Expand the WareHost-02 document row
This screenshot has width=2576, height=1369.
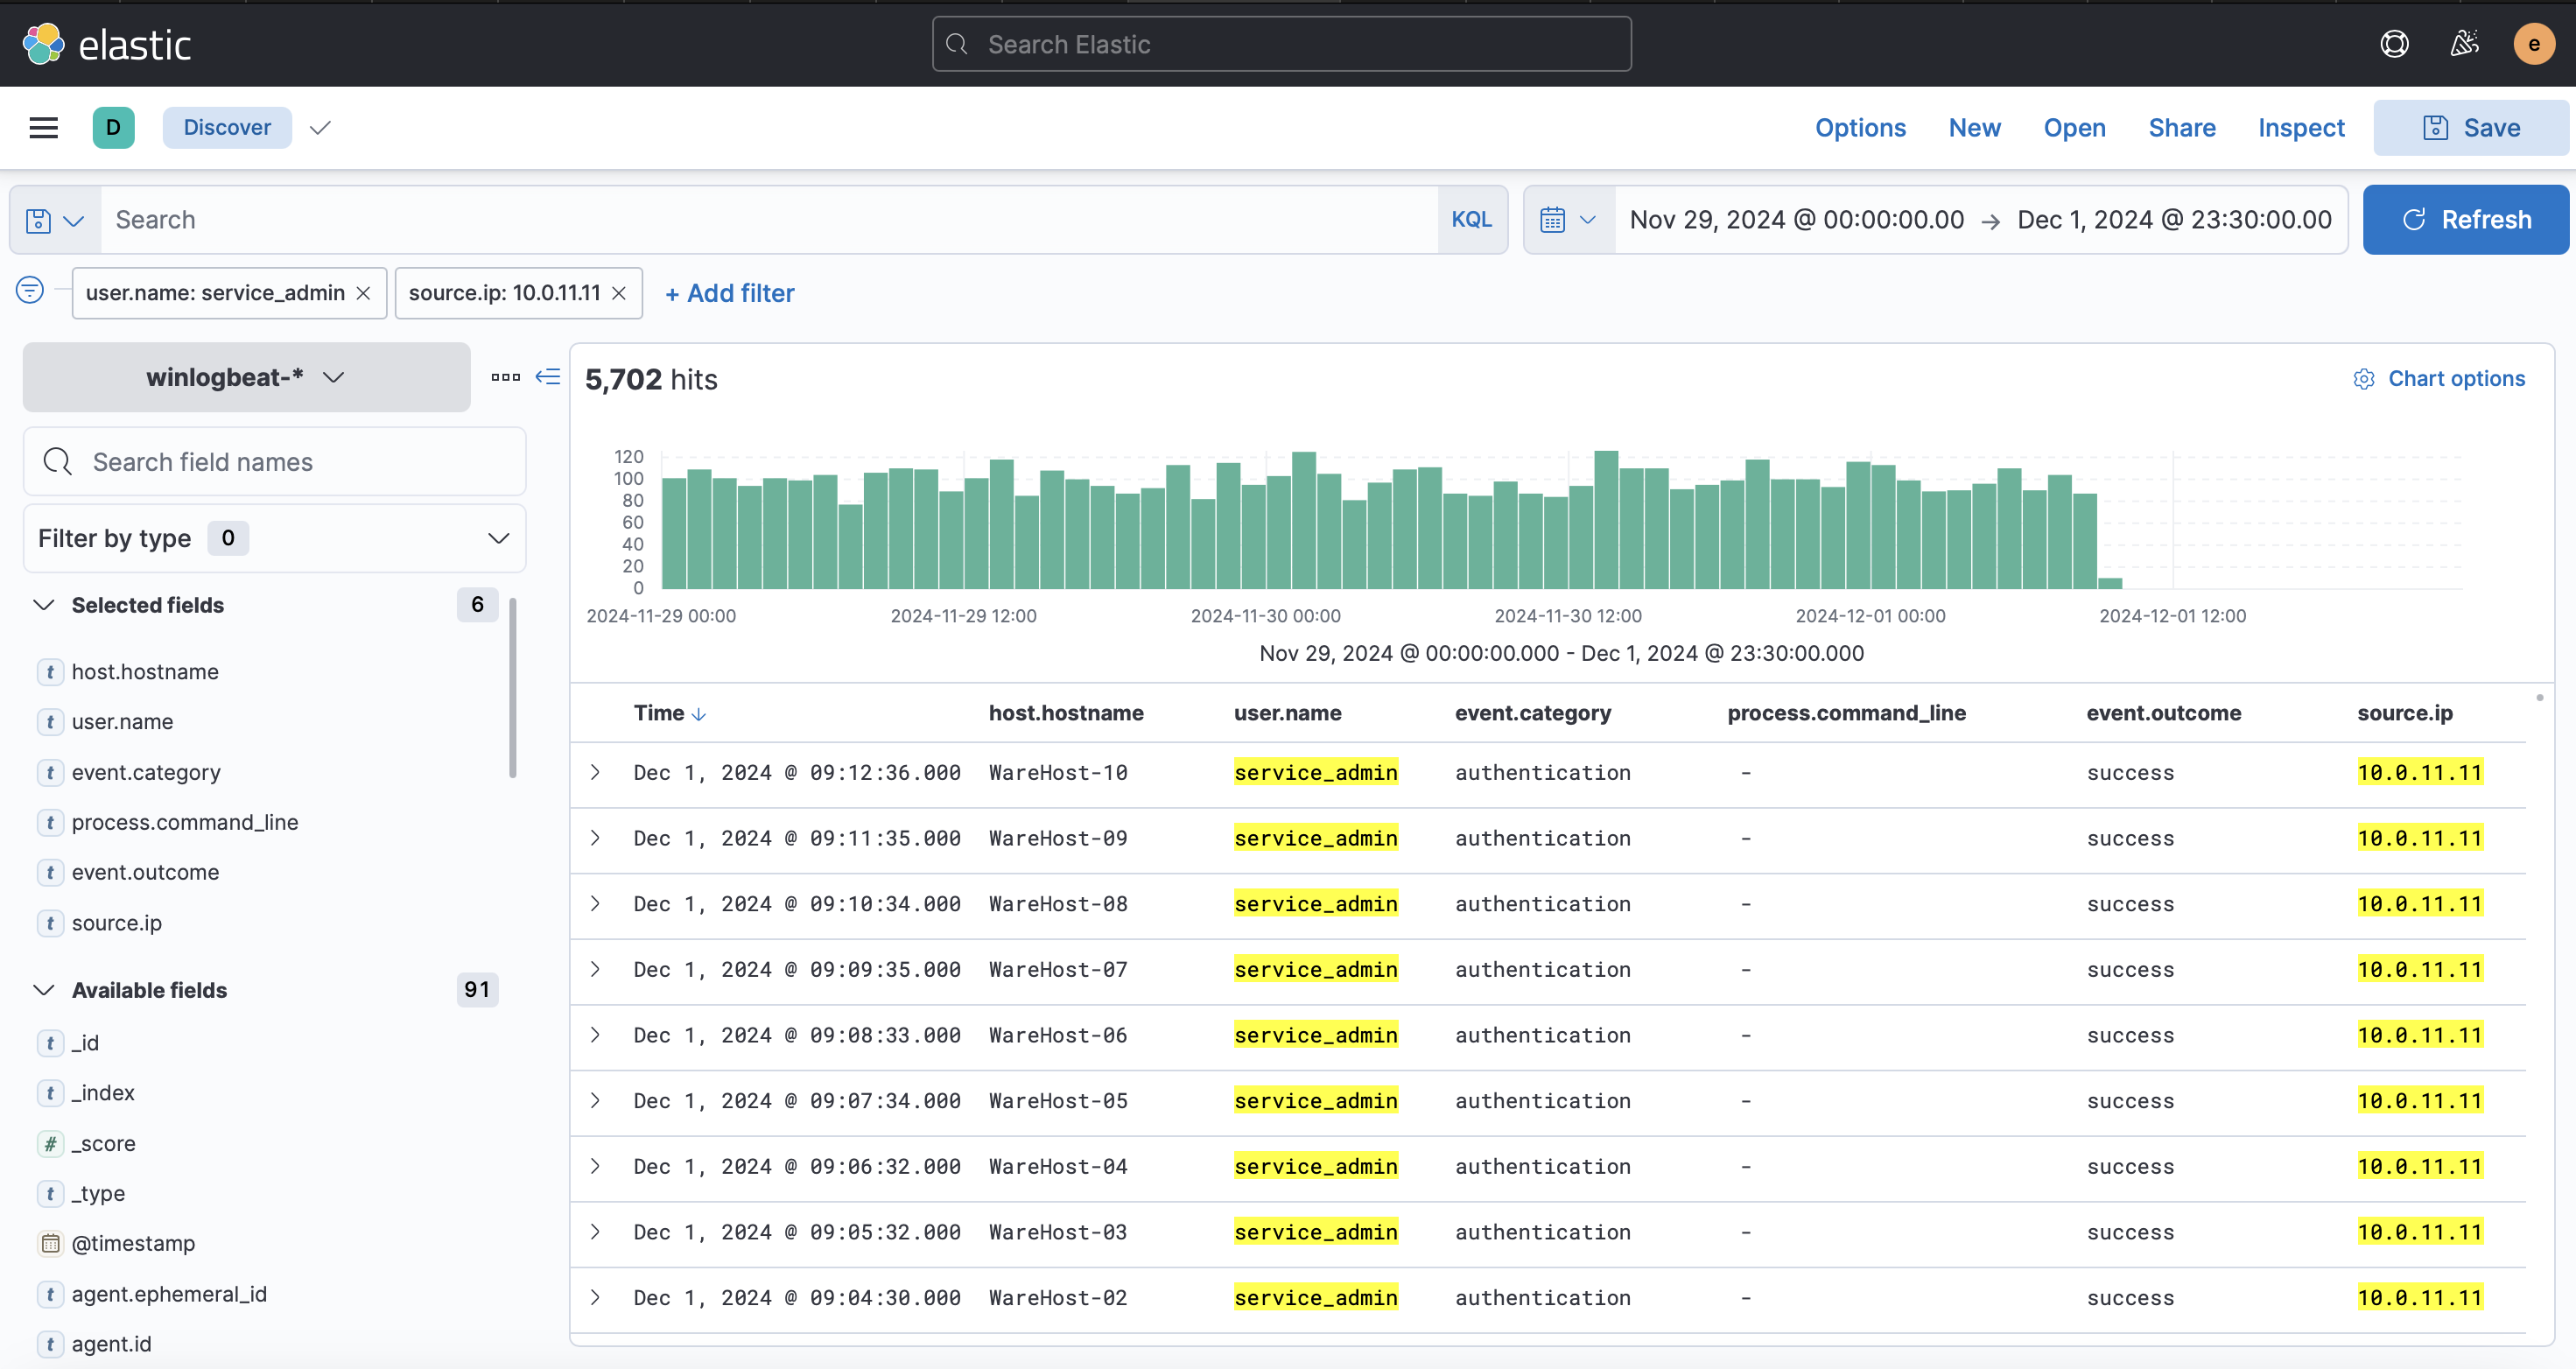click(x=595, y=1297)
